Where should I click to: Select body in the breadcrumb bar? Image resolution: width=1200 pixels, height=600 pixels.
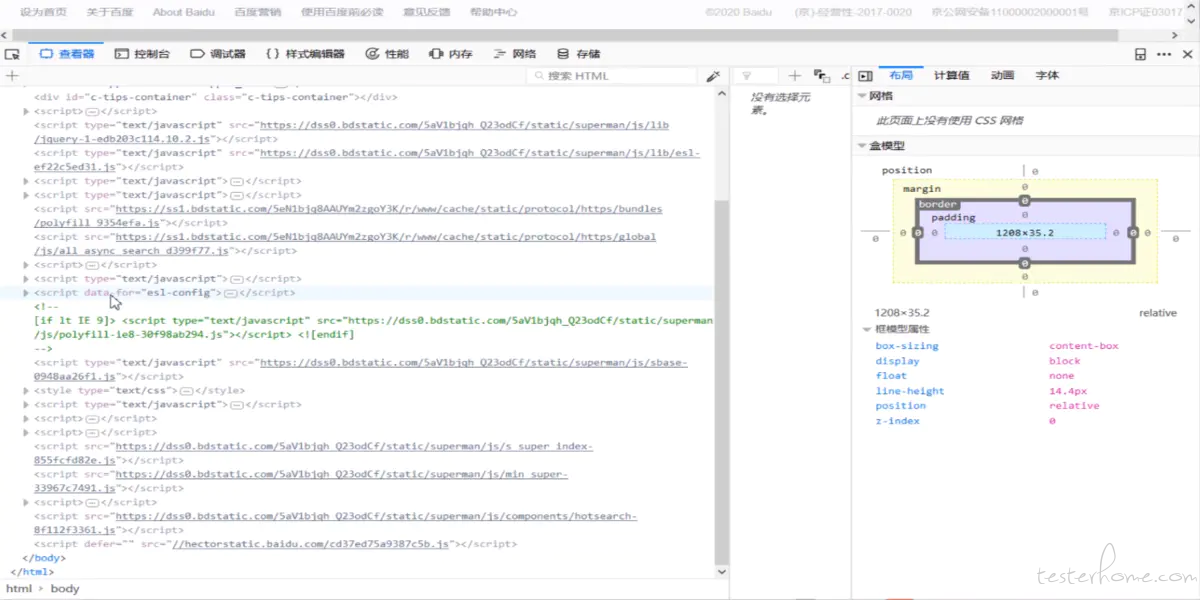tap(65, 588)
